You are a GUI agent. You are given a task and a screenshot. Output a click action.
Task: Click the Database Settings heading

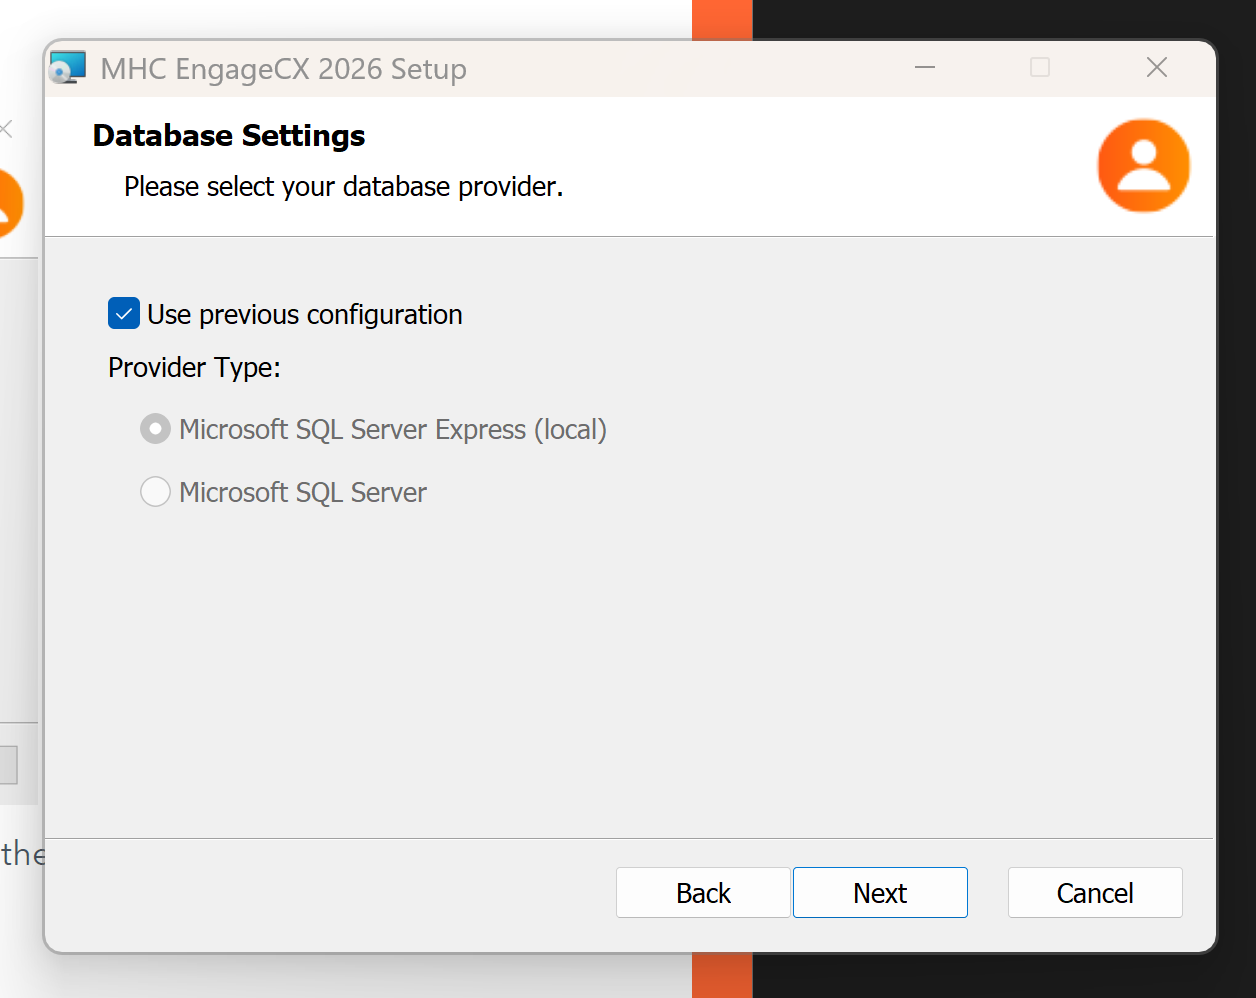229,135
